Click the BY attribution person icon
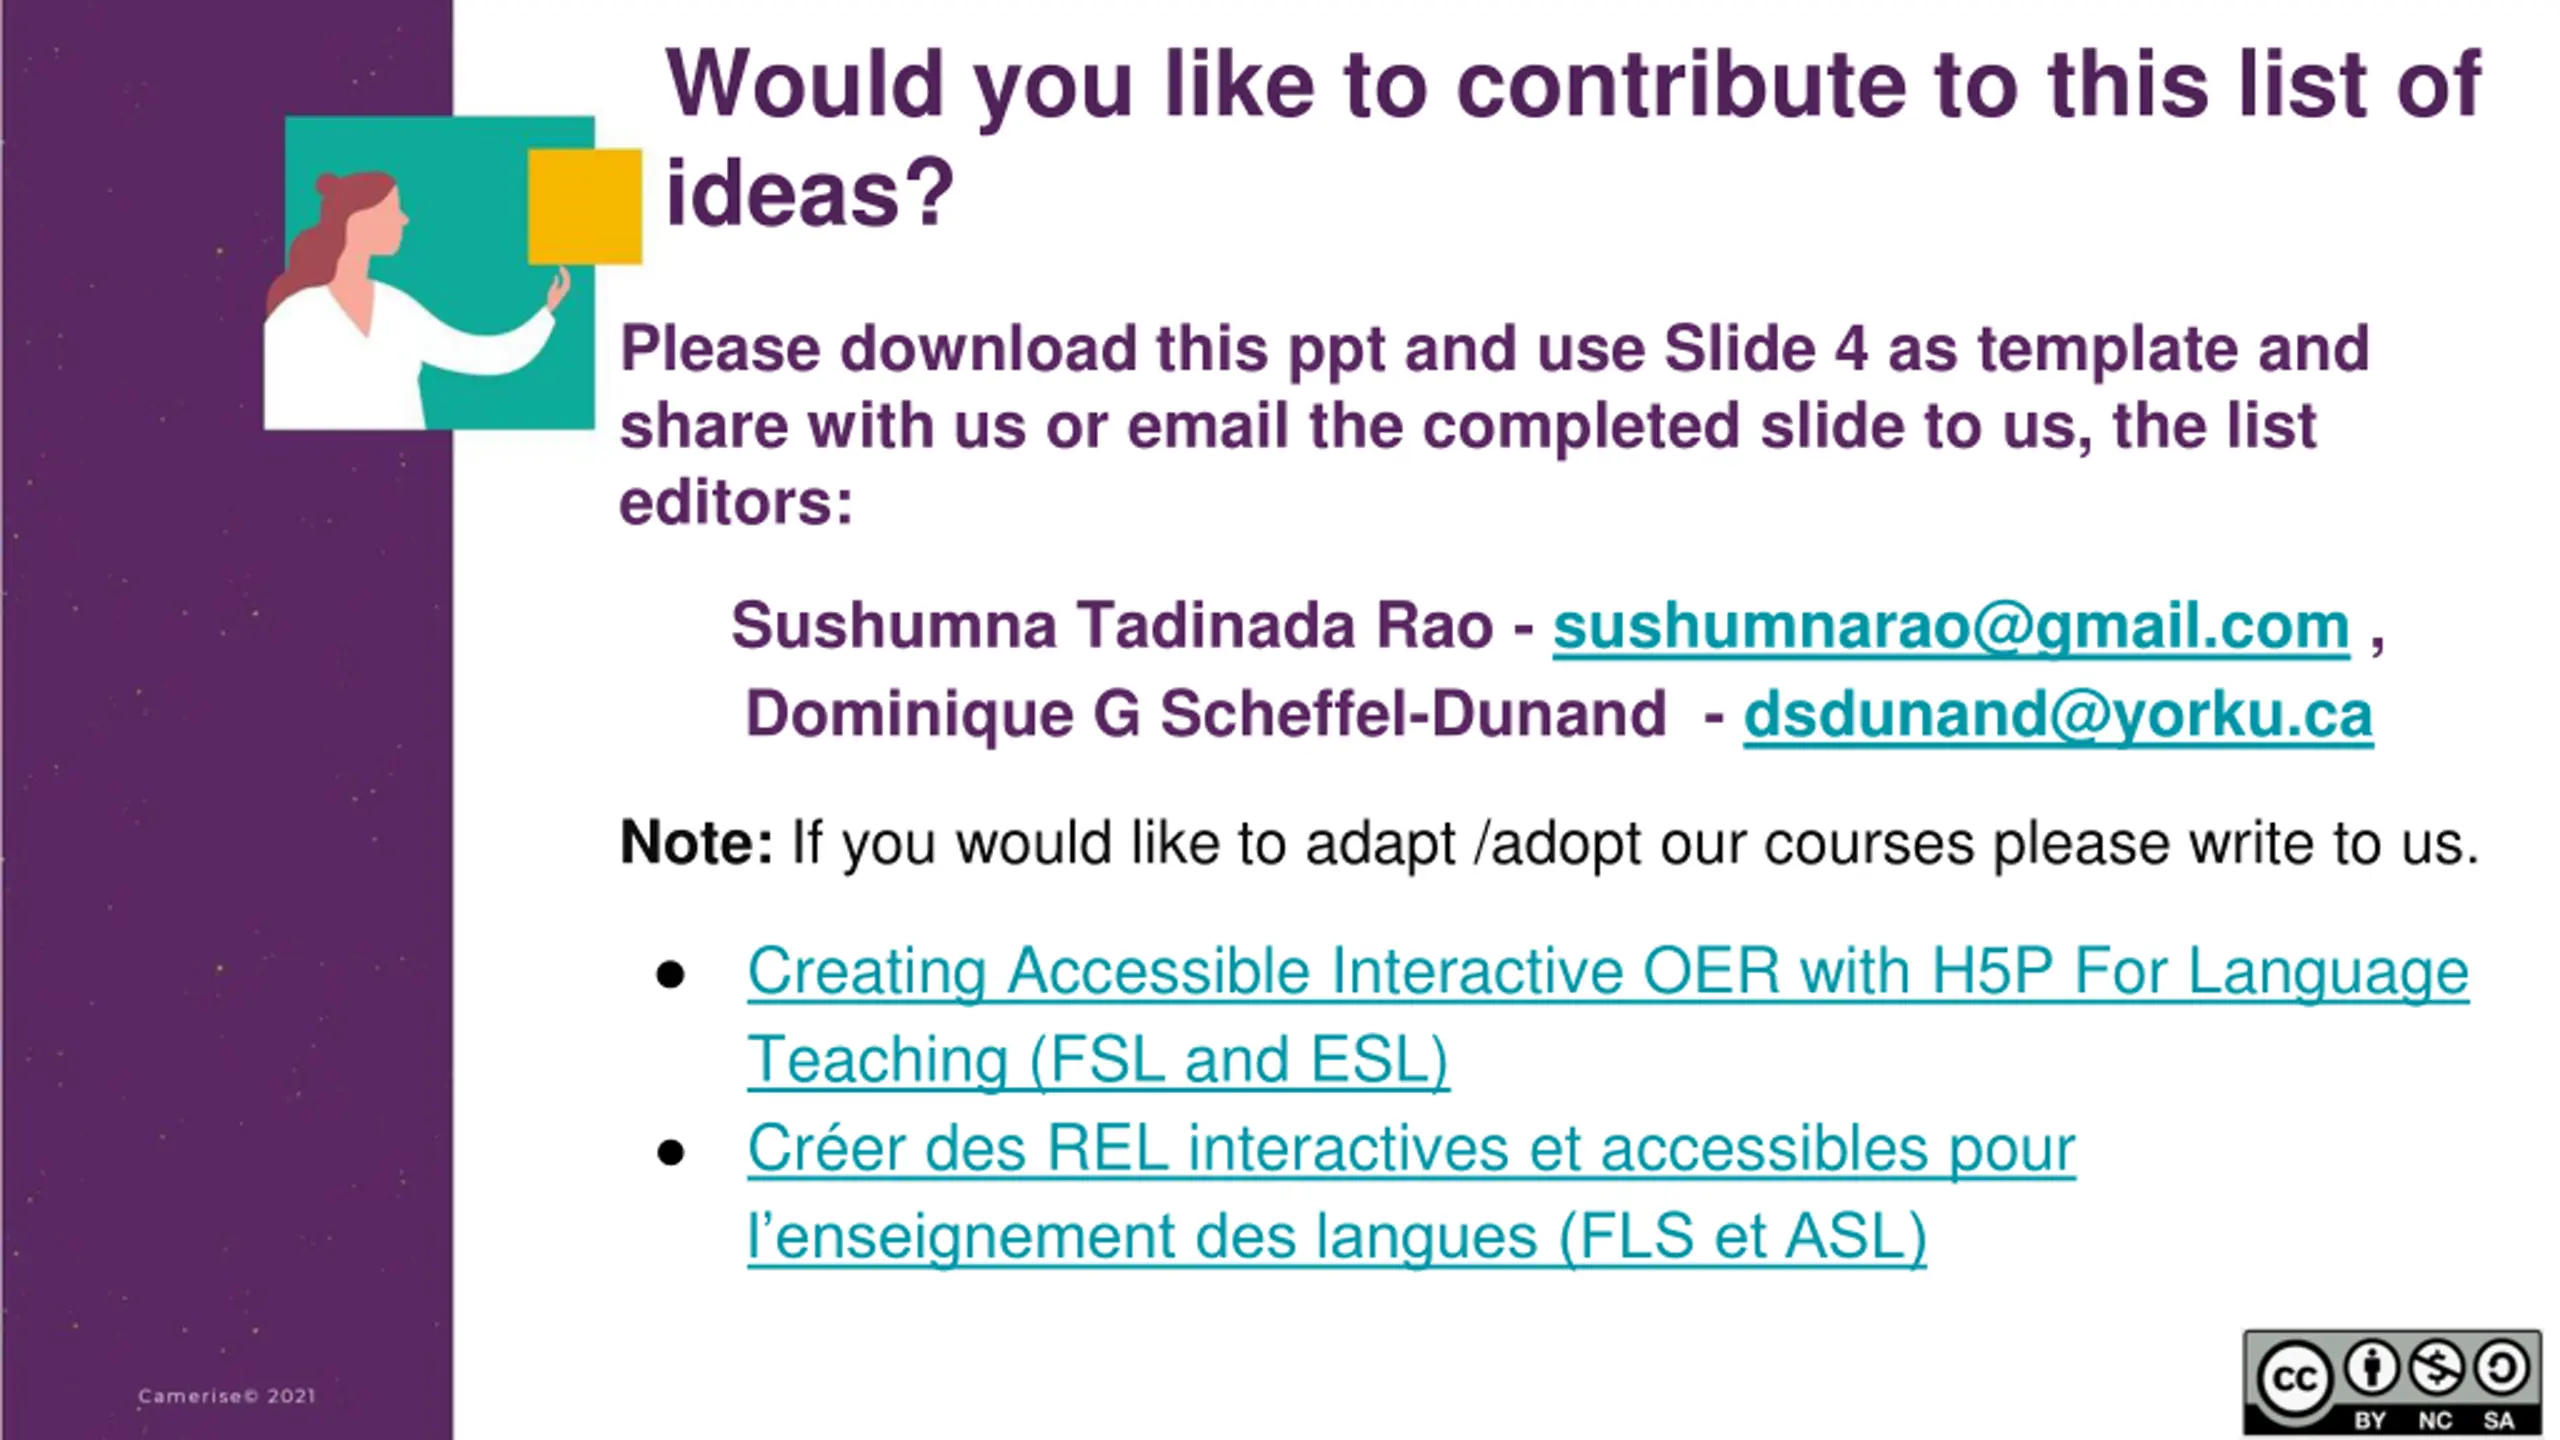This screenshot has width=2560, height=1440. 2372,1367
